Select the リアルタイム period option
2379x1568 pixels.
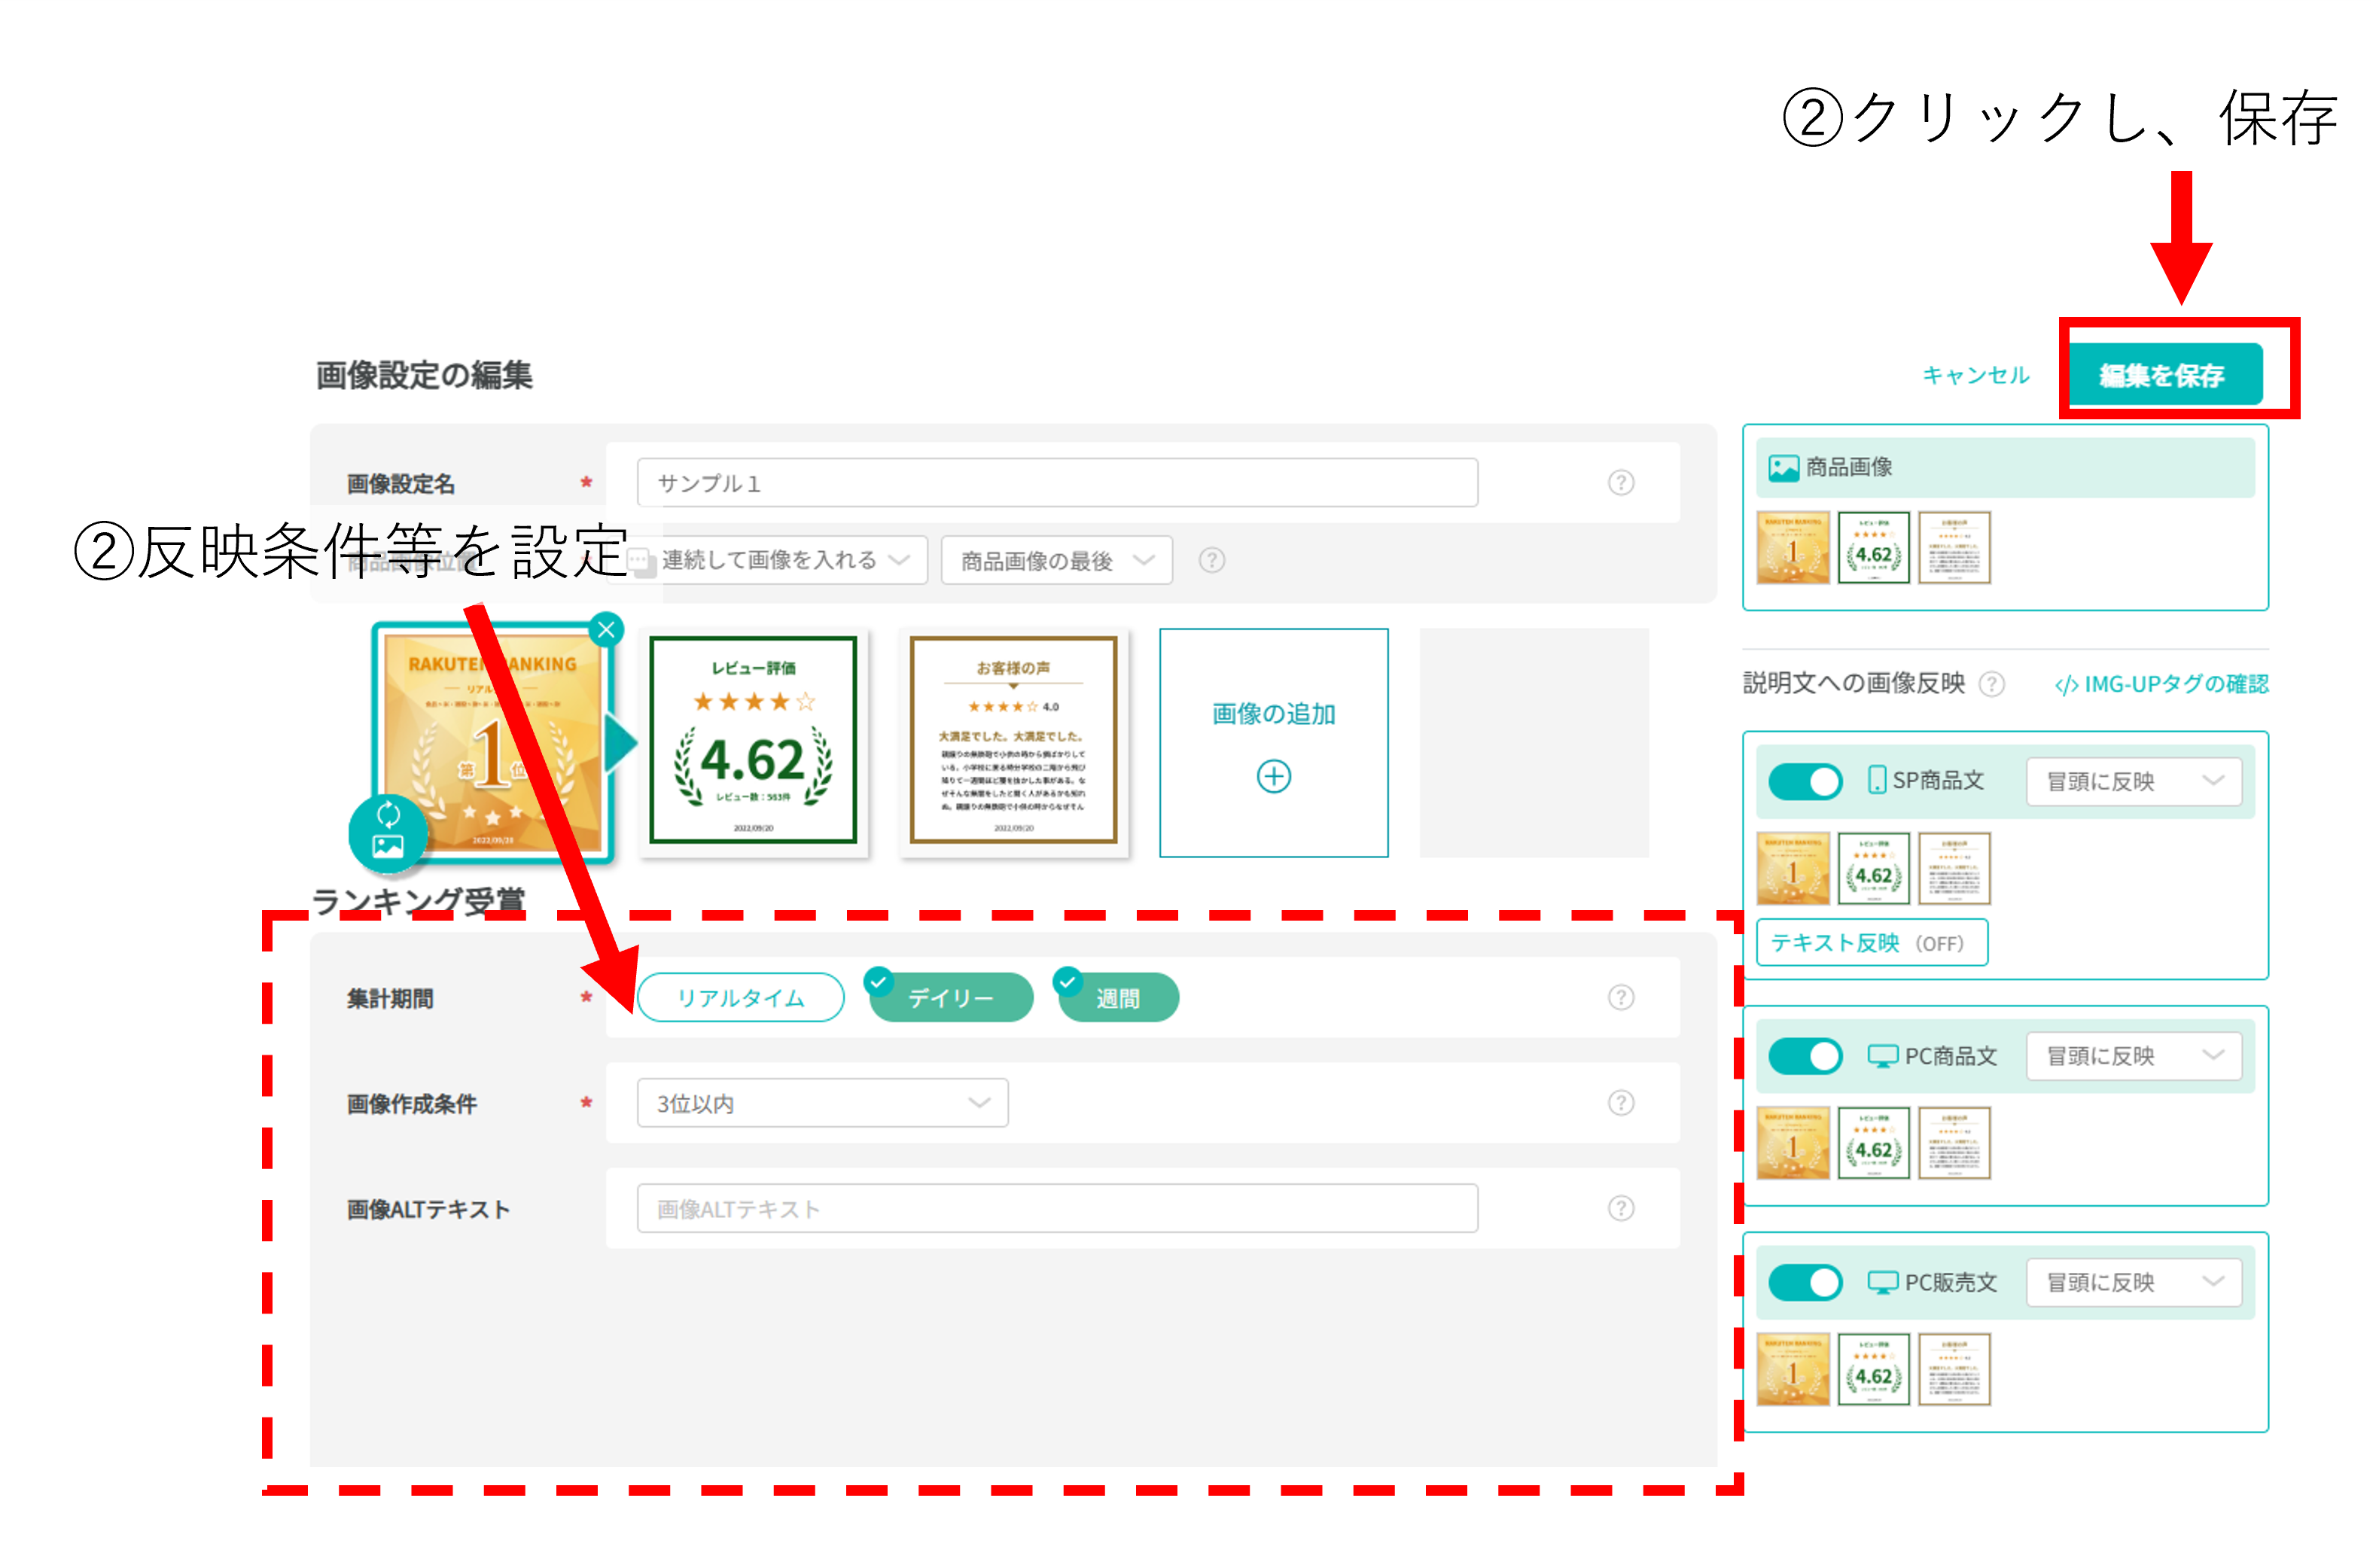[x=740, y=998]
